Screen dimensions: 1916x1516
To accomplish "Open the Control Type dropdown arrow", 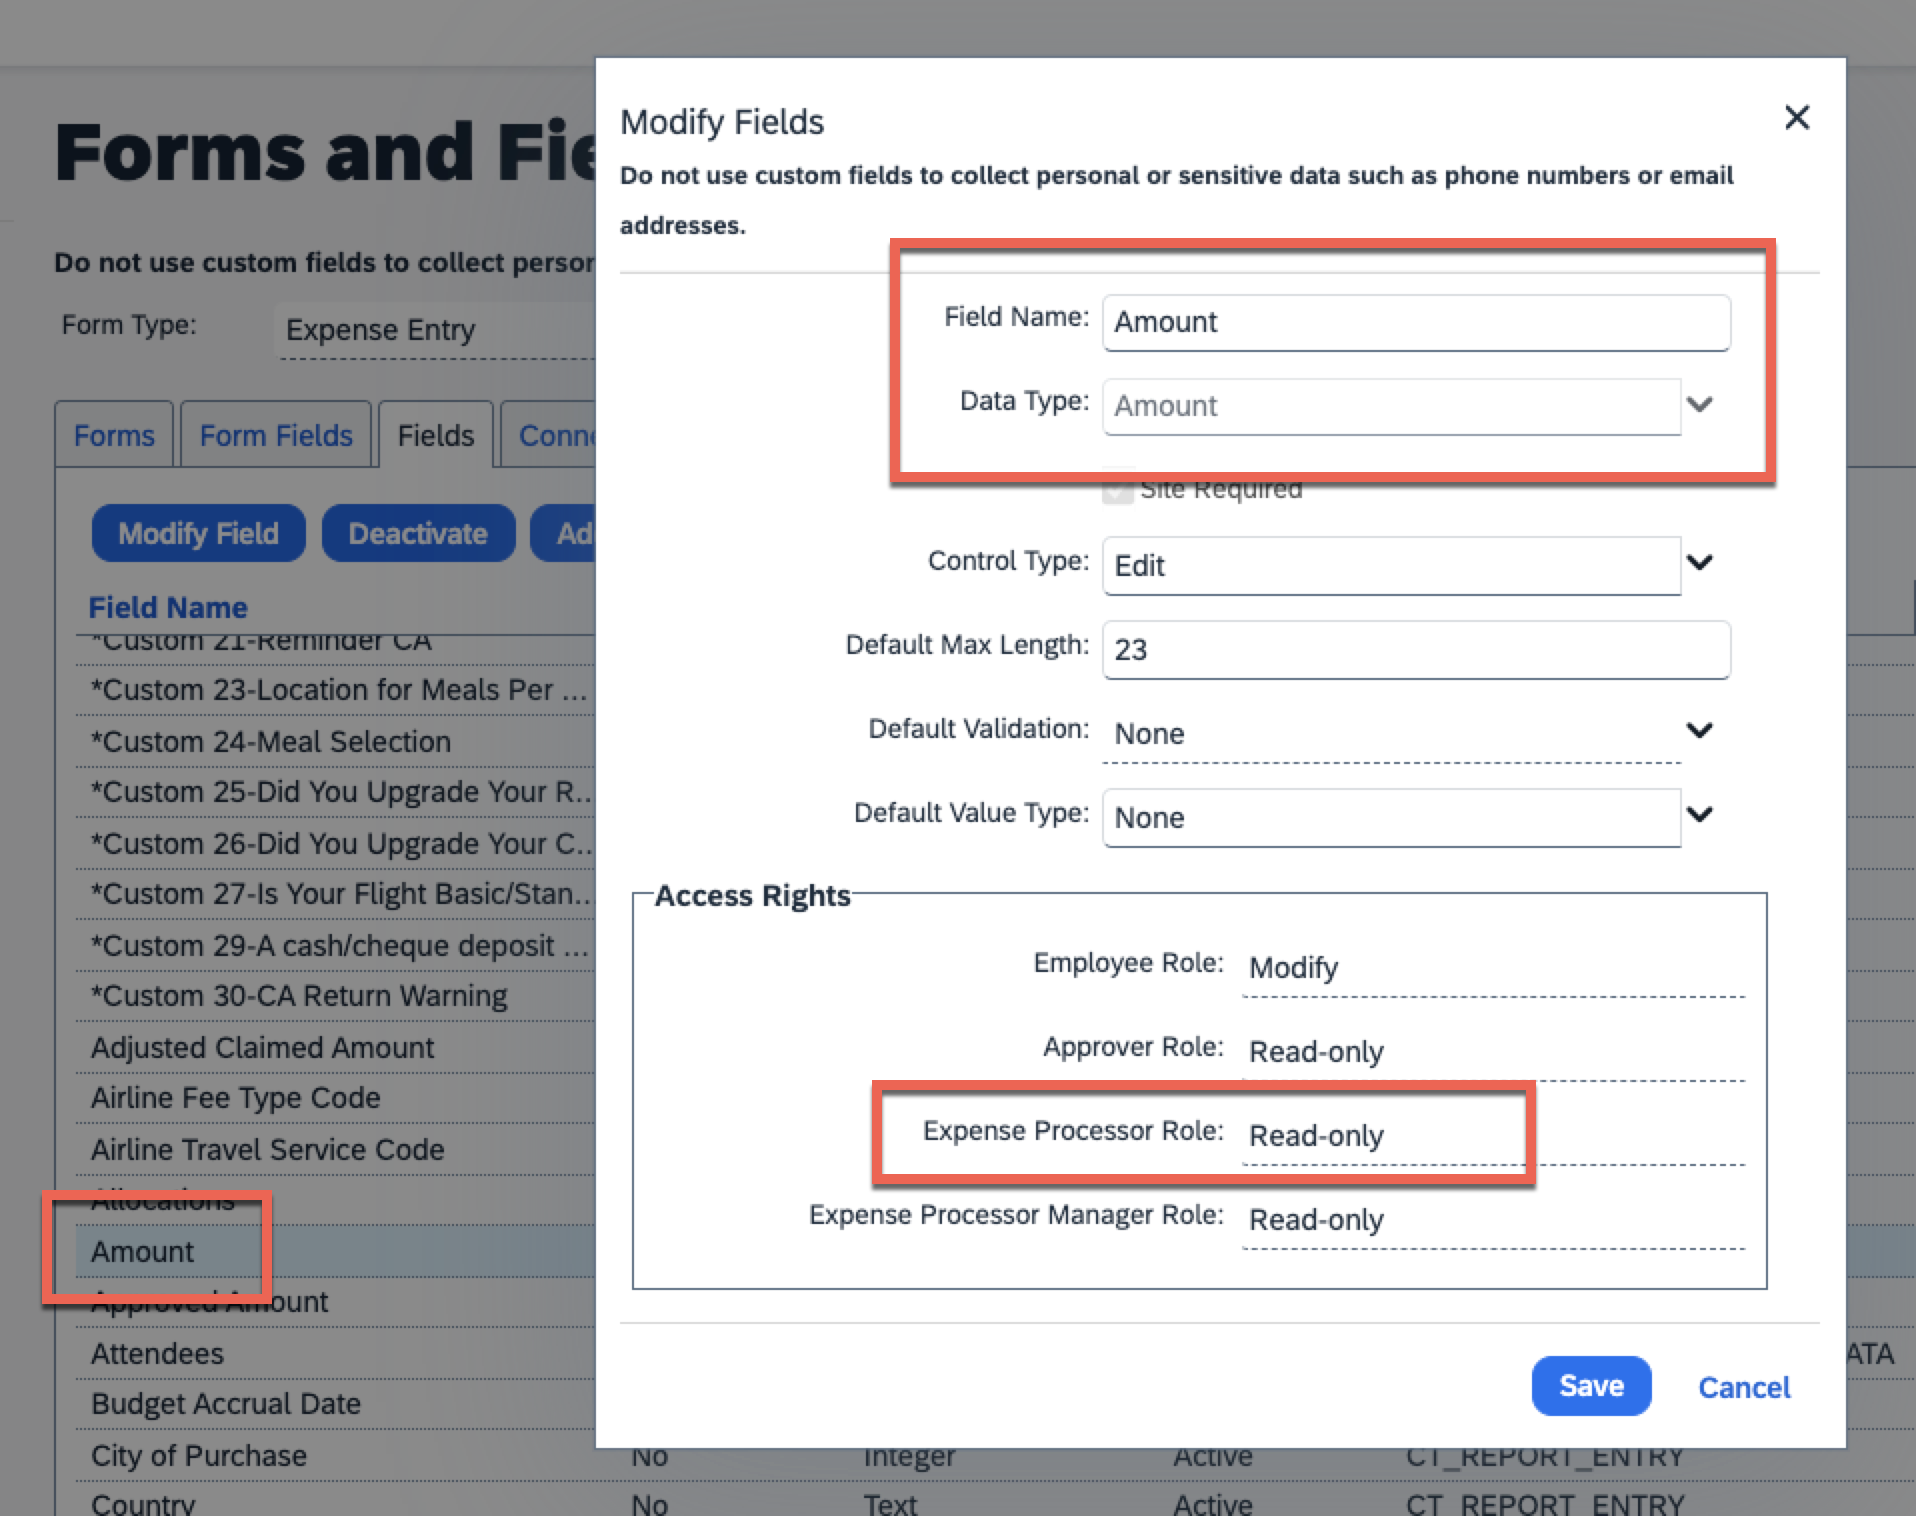I will 1700,563.
